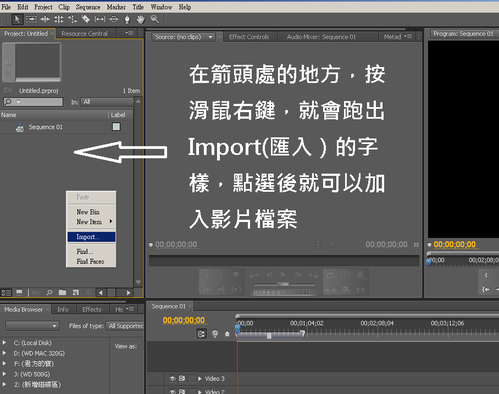This screenshot has height=394, width=499.
Task: Click Sequence 01 icon in Project list
Action: (x=20, y=127)
